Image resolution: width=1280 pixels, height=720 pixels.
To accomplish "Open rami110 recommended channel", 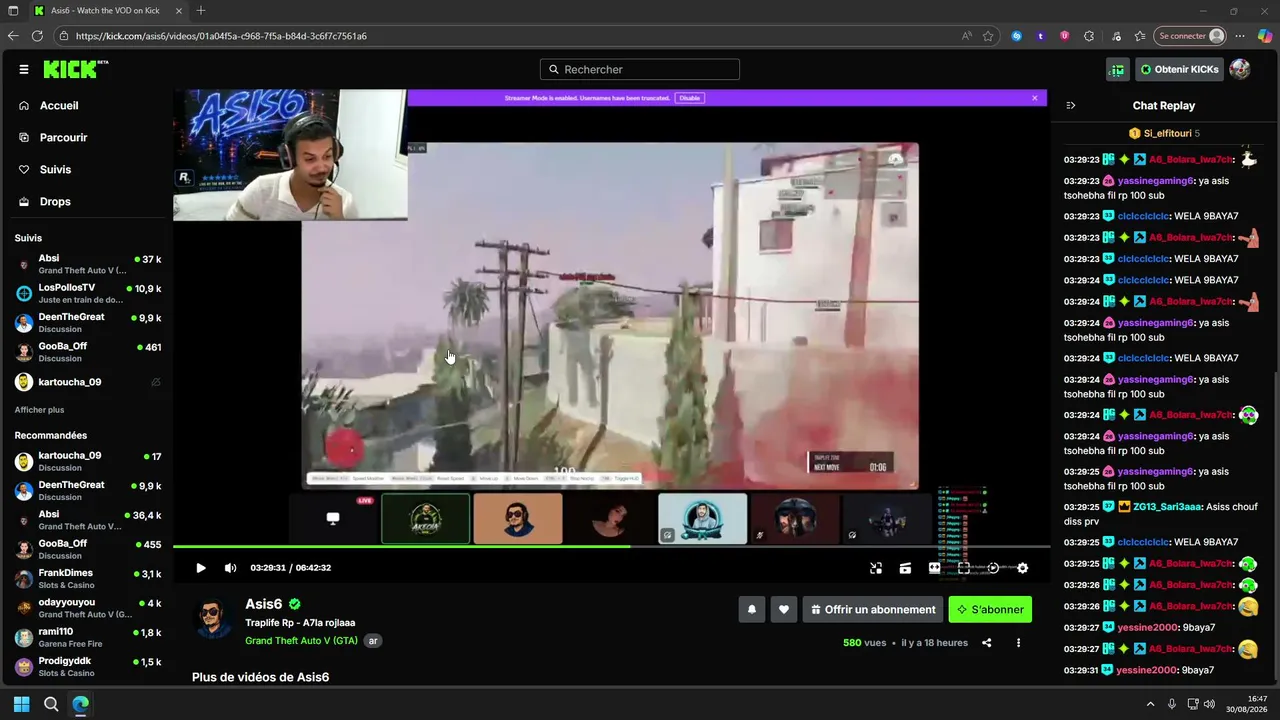I will point(88,637).
